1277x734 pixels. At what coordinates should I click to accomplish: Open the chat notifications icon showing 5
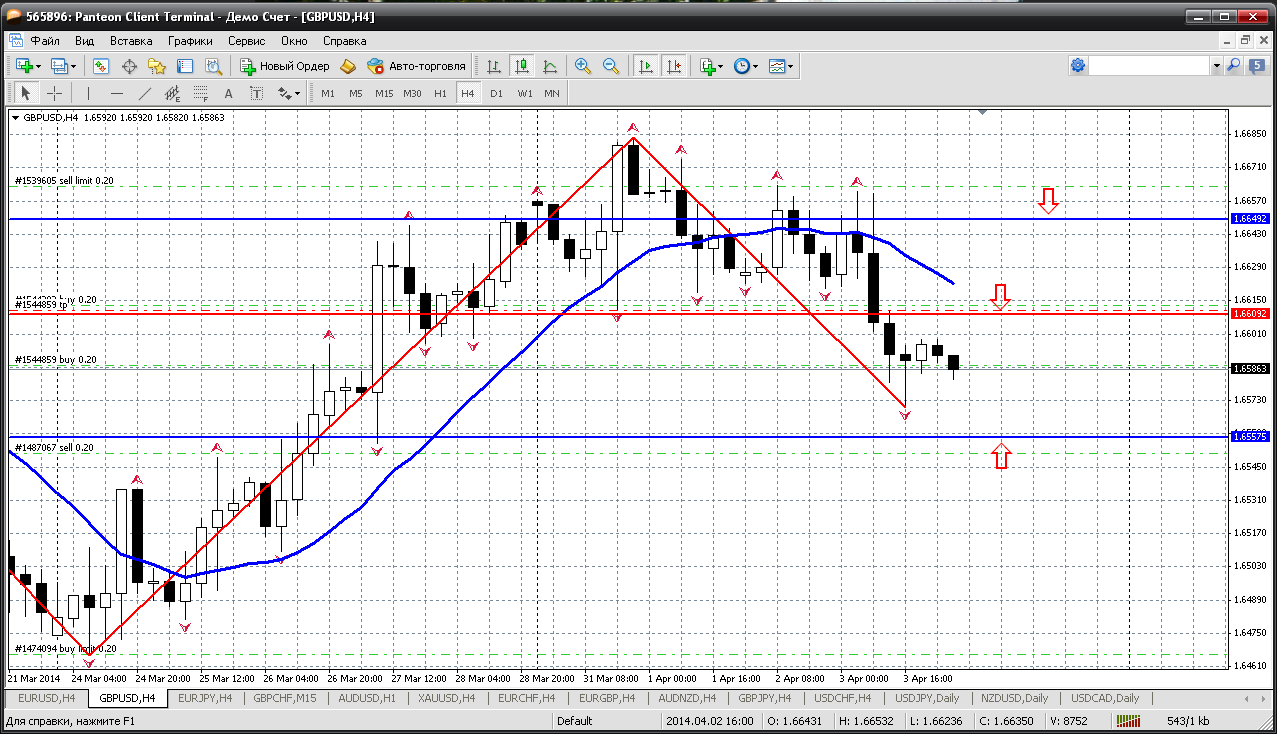1257,65
